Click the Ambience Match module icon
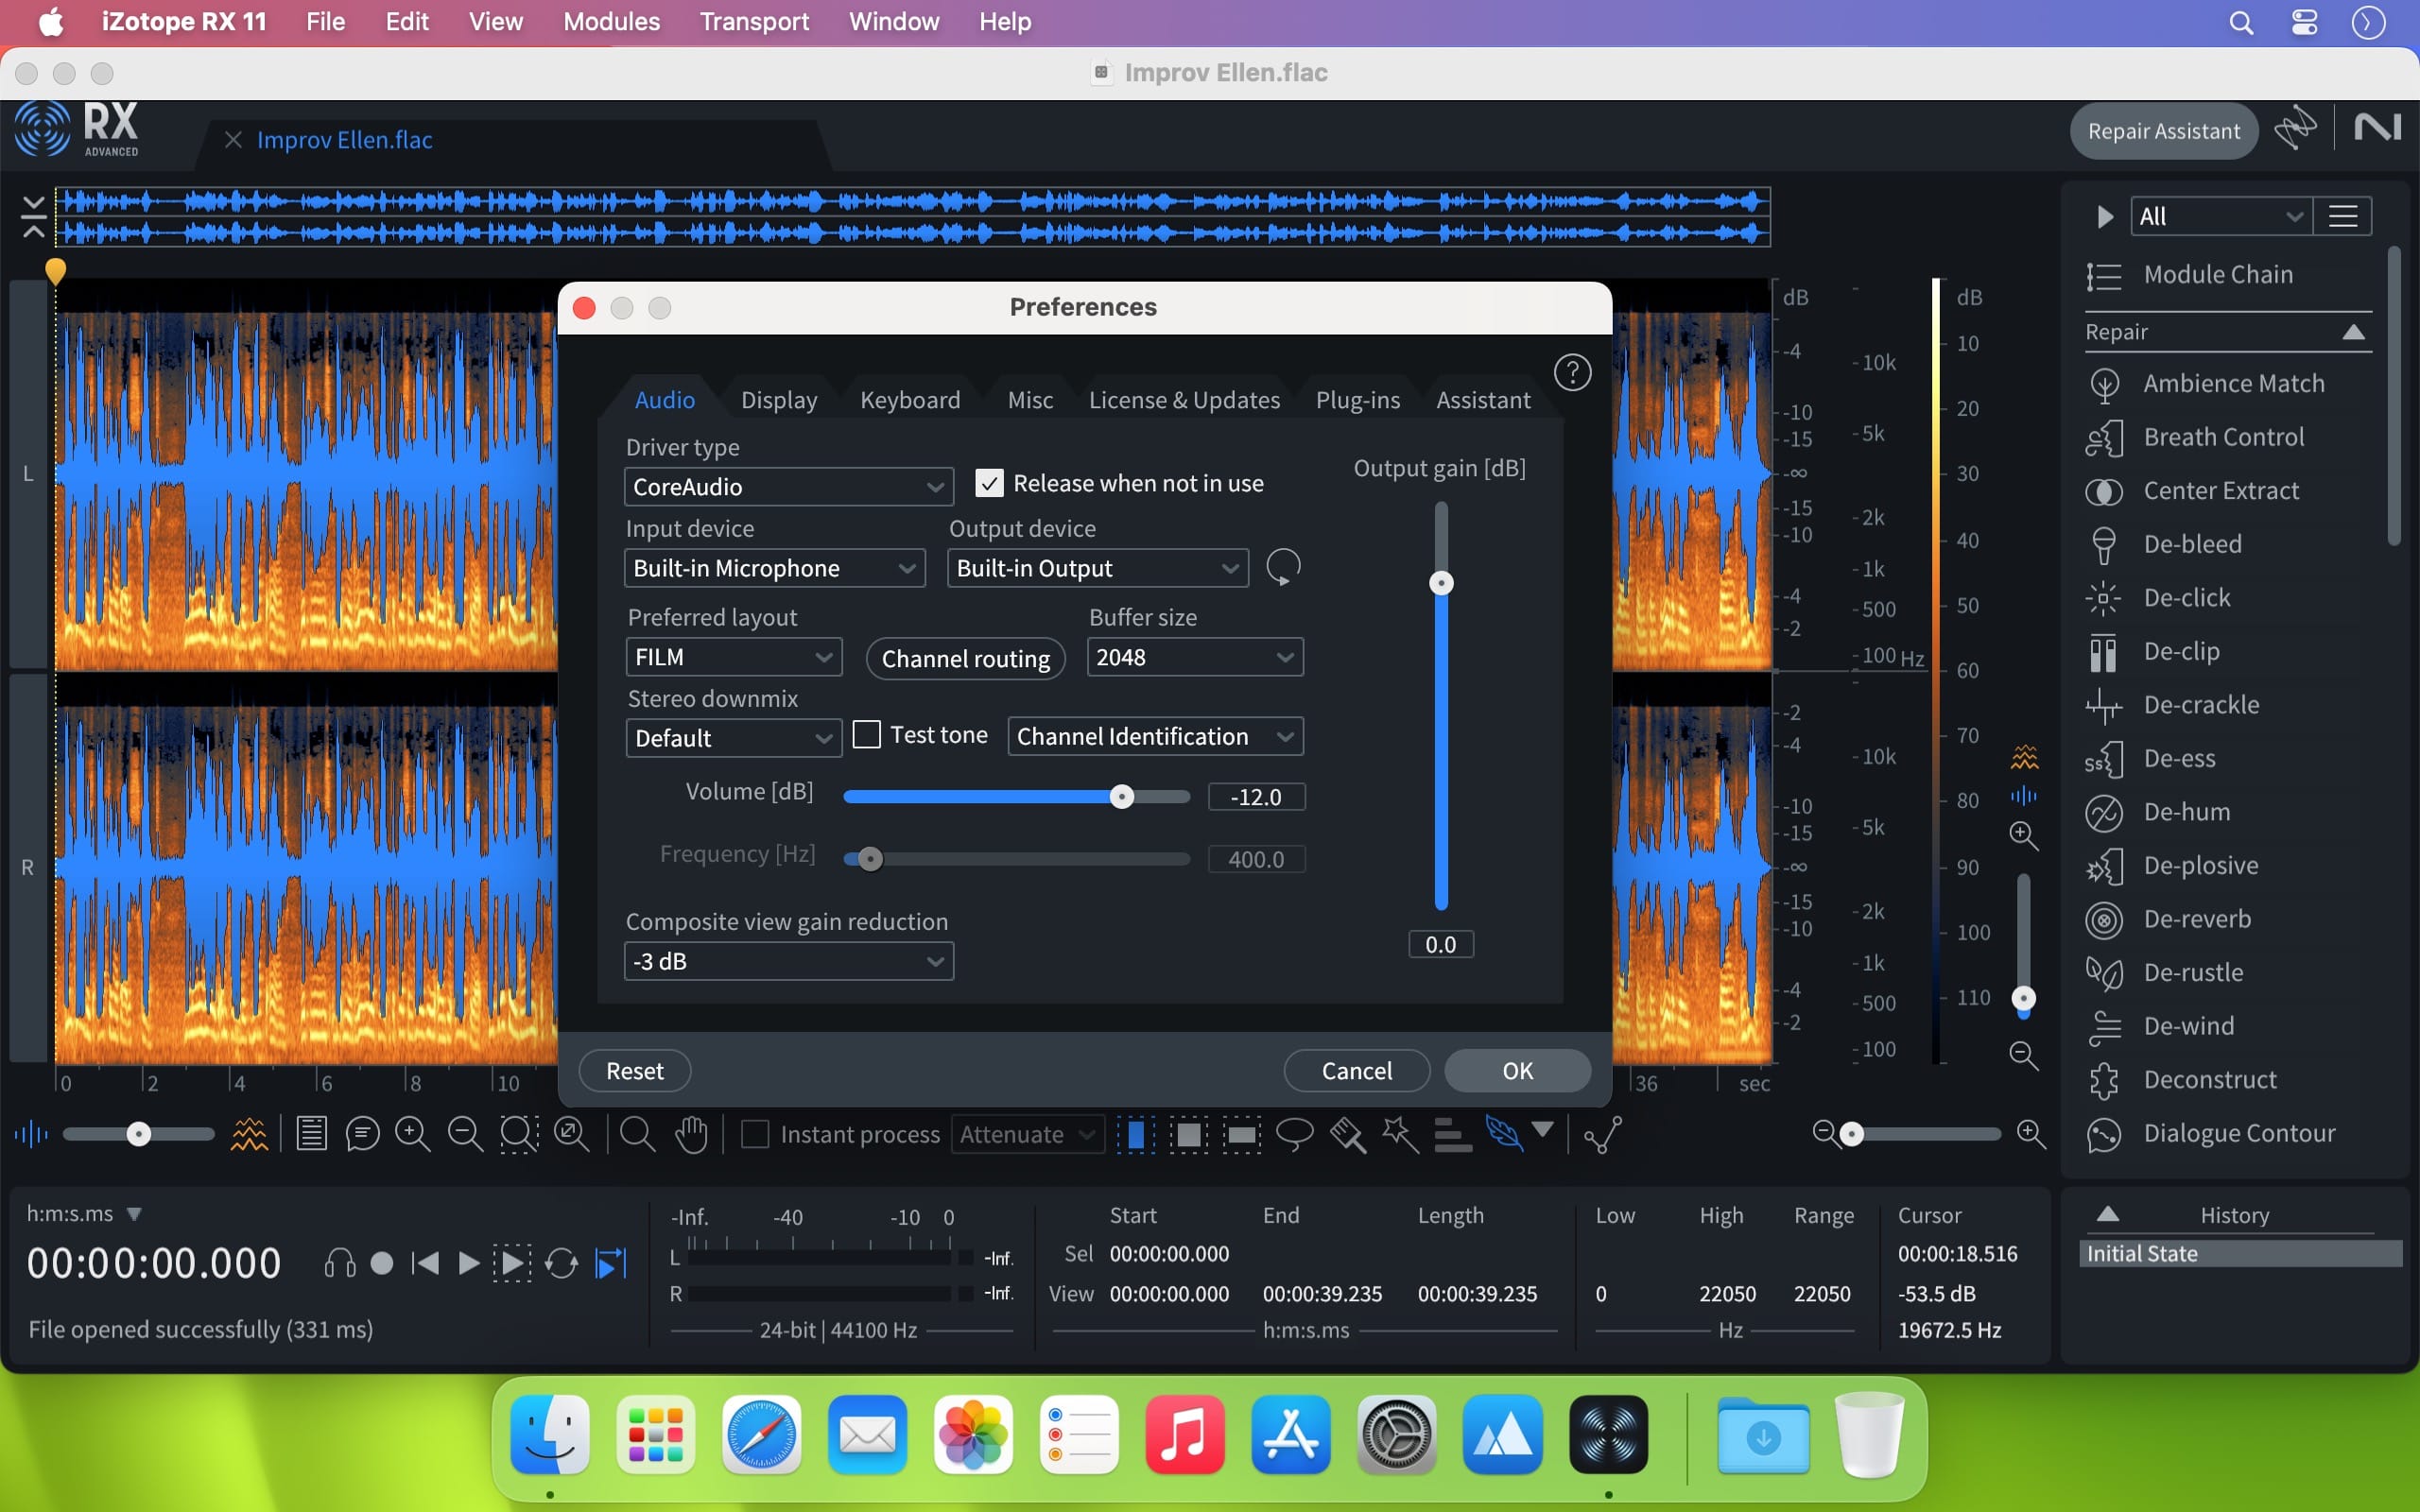 (2104, 382)
